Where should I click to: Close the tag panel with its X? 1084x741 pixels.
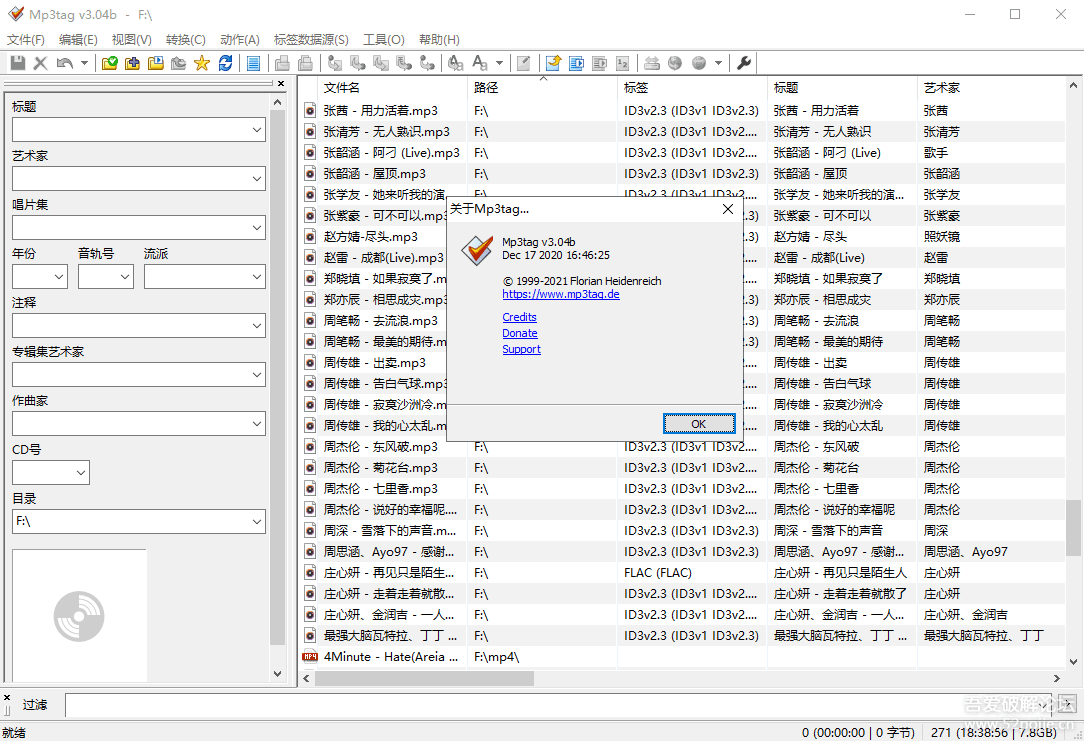click(281, 84)
